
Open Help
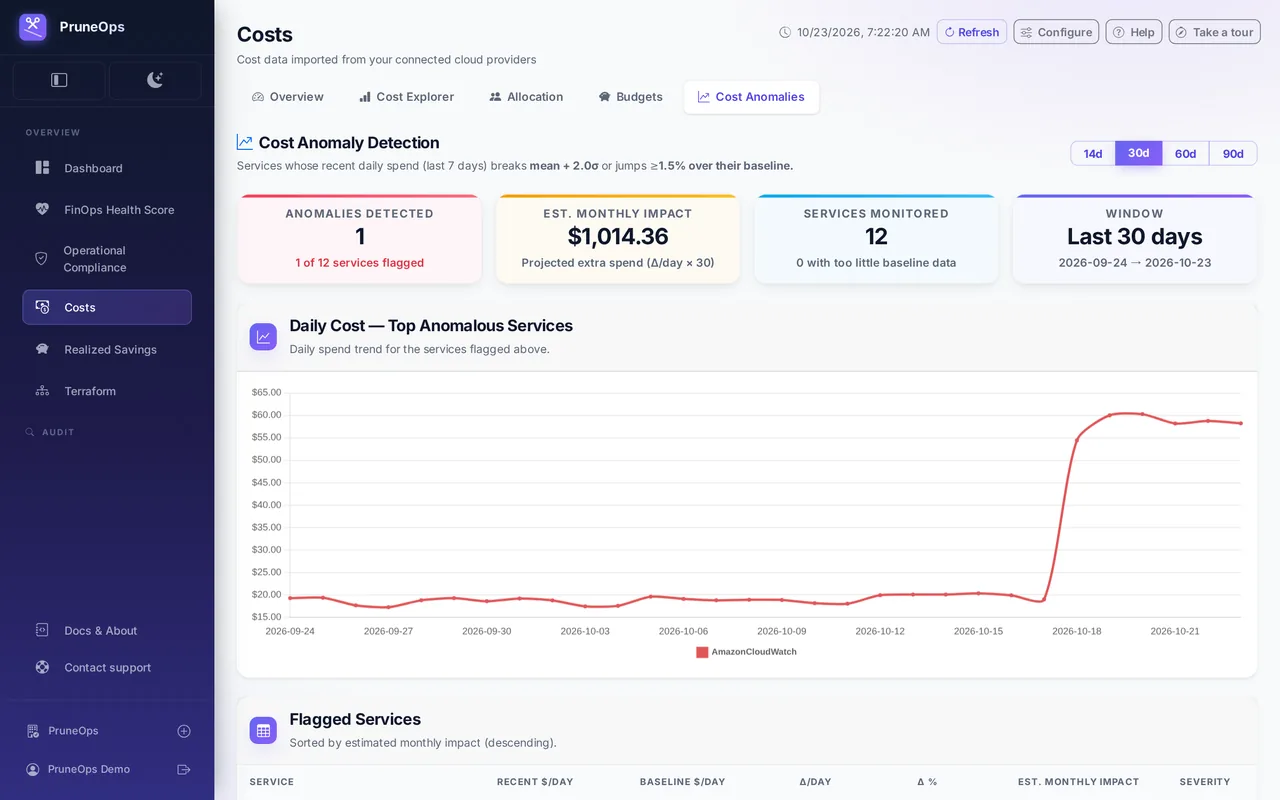coord(1134,32)
